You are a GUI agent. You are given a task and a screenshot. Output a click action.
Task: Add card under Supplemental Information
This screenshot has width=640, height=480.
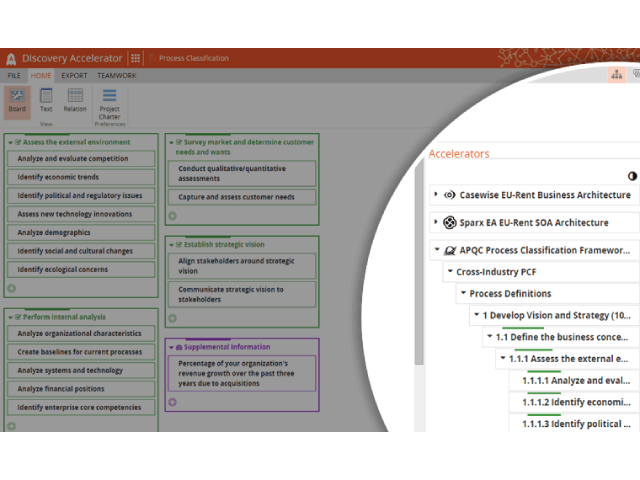coord(172,402)
